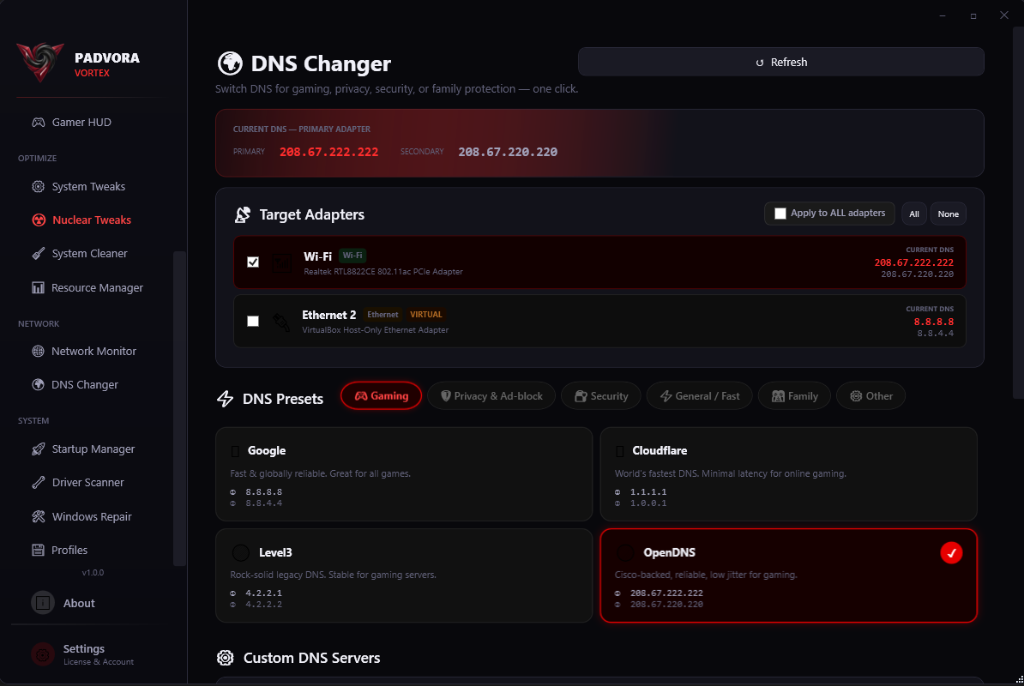The image size is (1024, 686).
Task: Click primary DNS 208.67.222.222 in banner
Action: coord(328,152)
